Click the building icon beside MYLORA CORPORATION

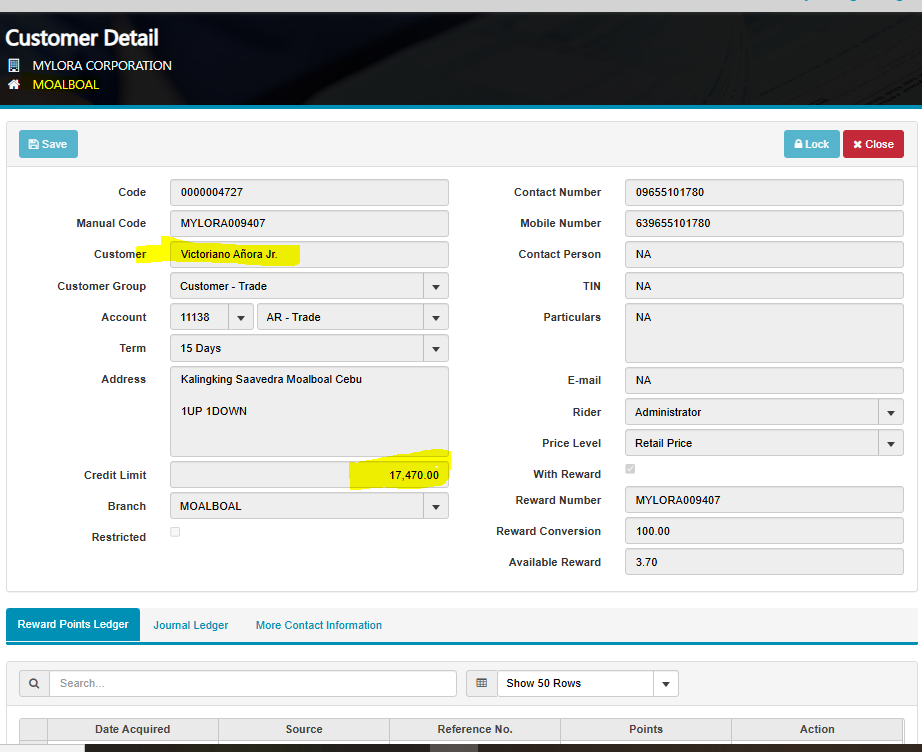14,66
